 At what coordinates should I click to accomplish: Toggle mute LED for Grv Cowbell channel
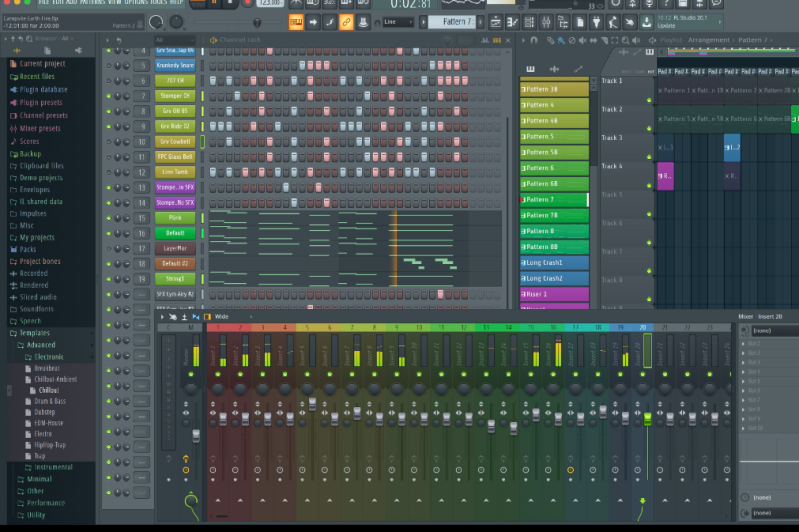coord(108,142)
